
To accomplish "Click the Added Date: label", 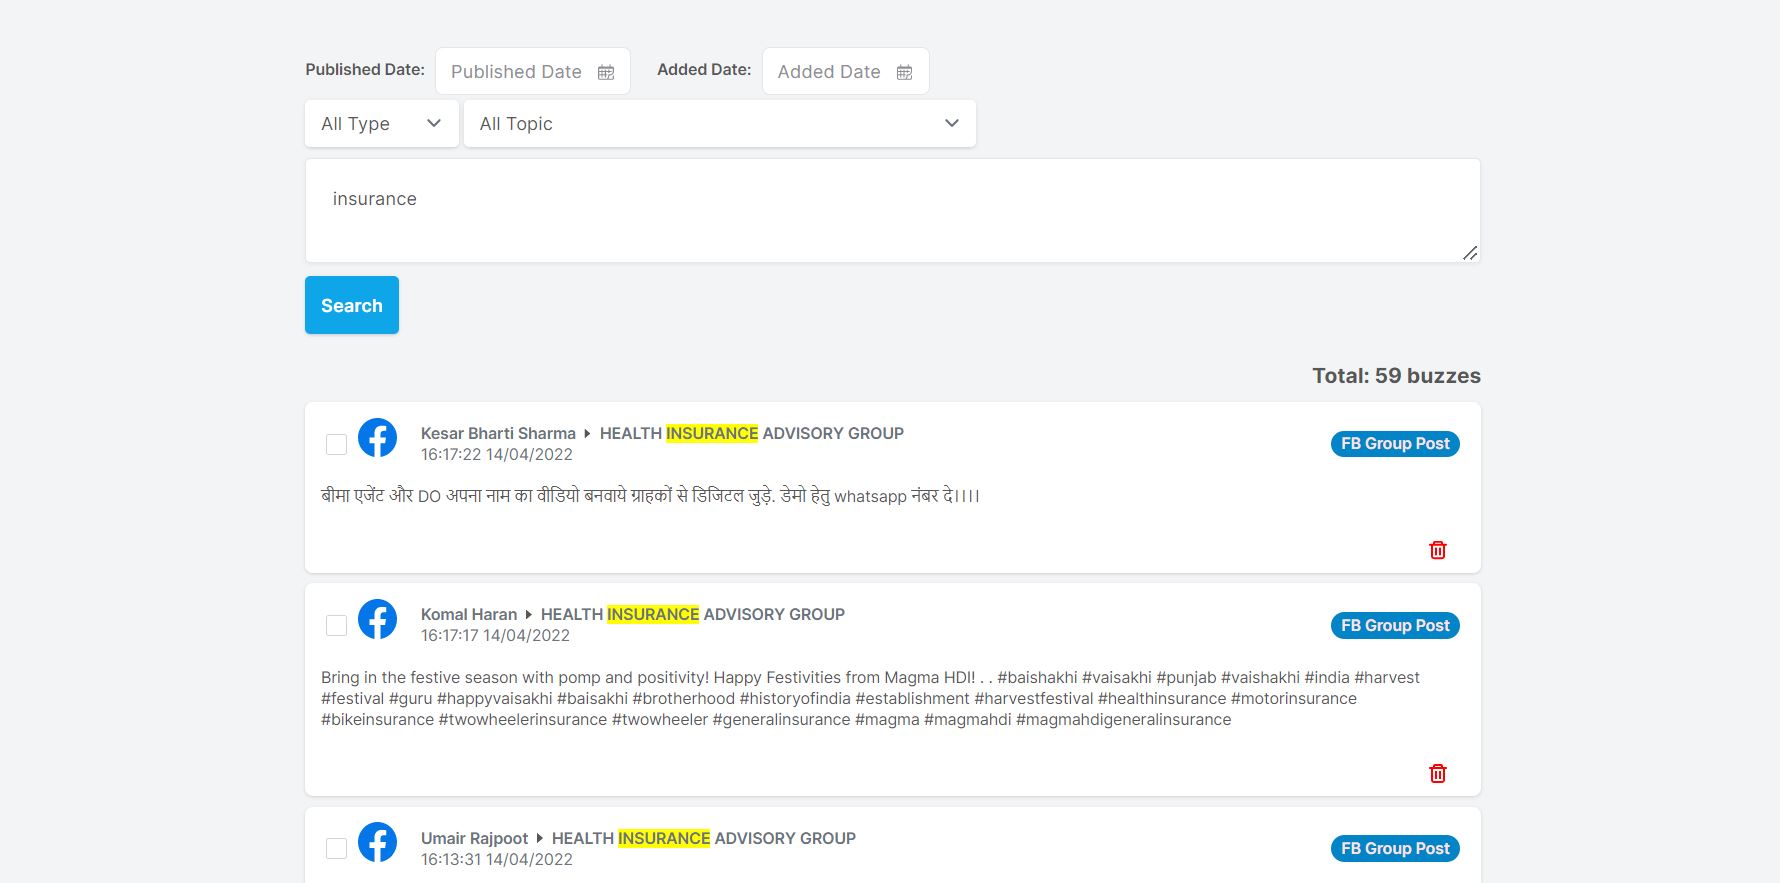I will point(704,69).
